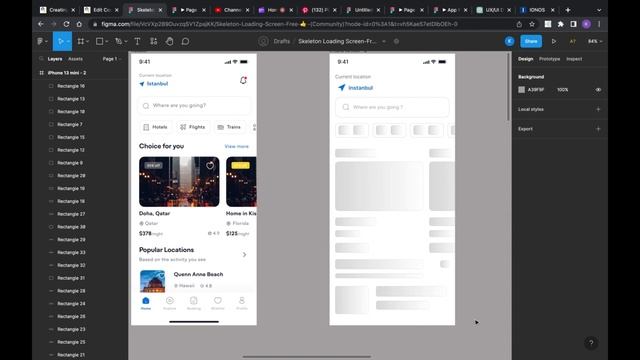Select the Rectangle 16 layer
The height and width of the screenshot is (360, 640).
71,86
